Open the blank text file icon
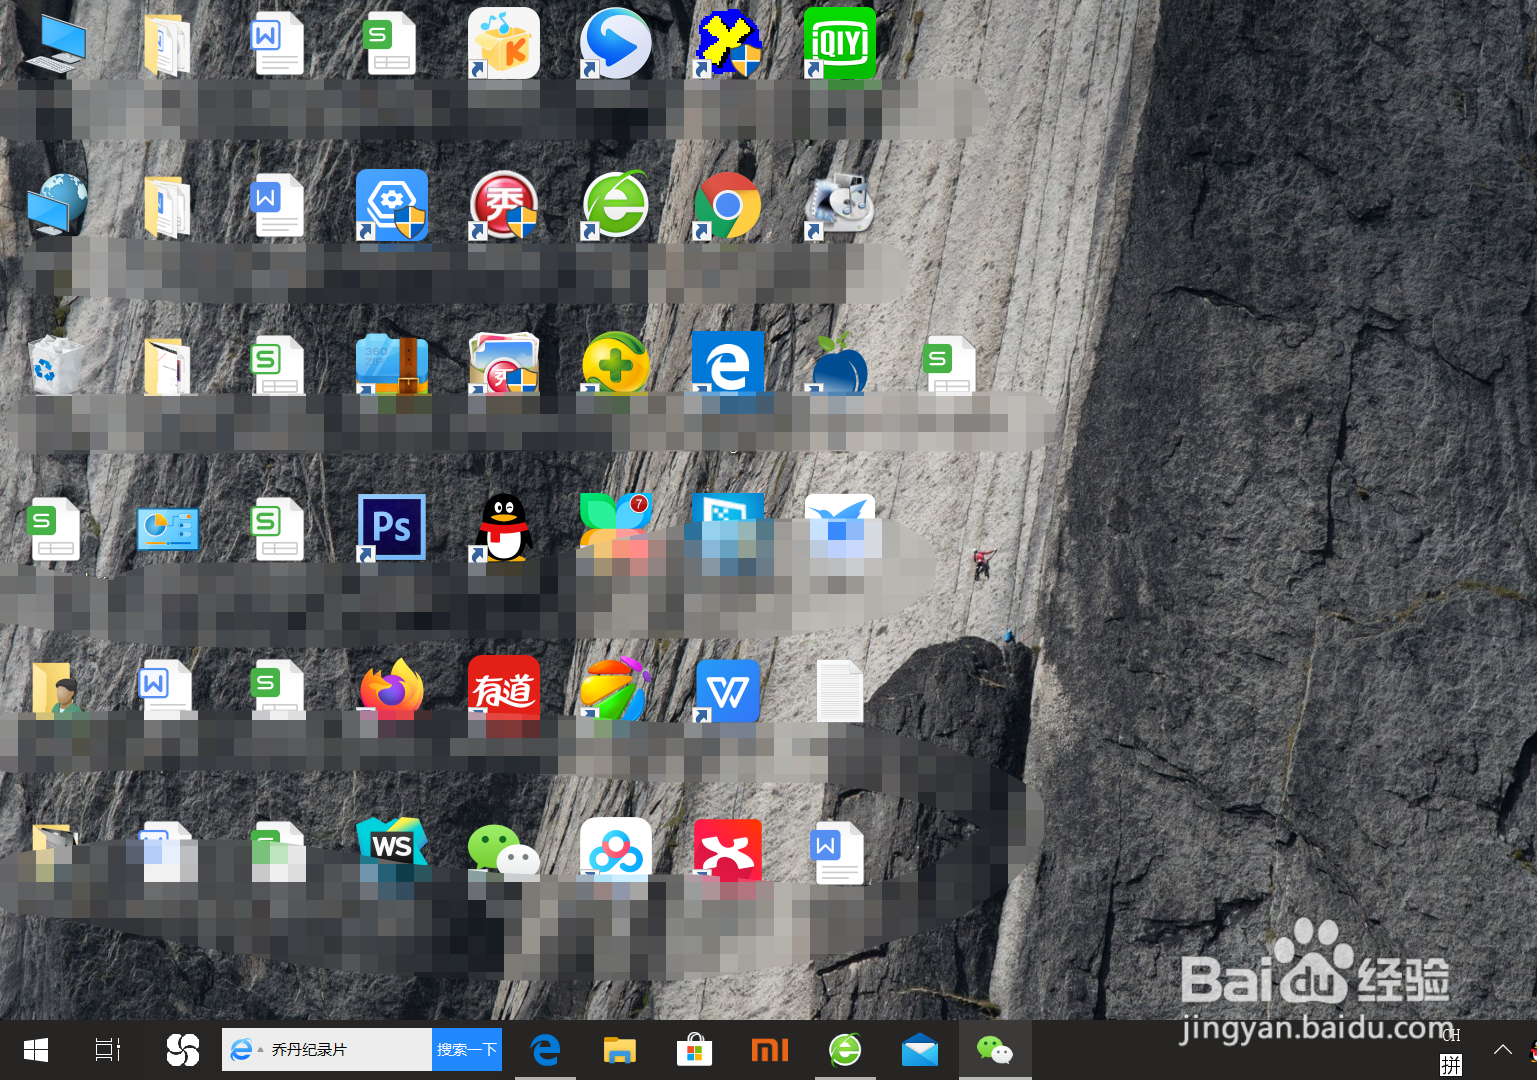Viewport: 1537px width, 1080px height. point(840,690)
